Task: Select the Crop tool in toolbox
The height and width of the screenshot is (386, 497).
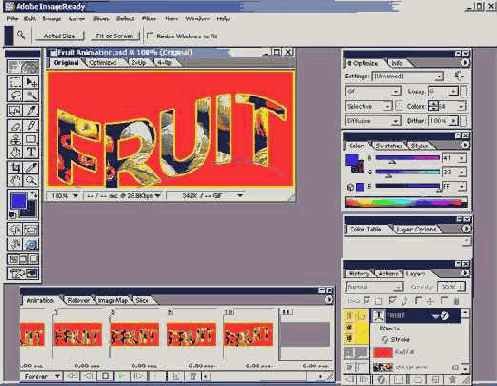Action: pos(15,167)
